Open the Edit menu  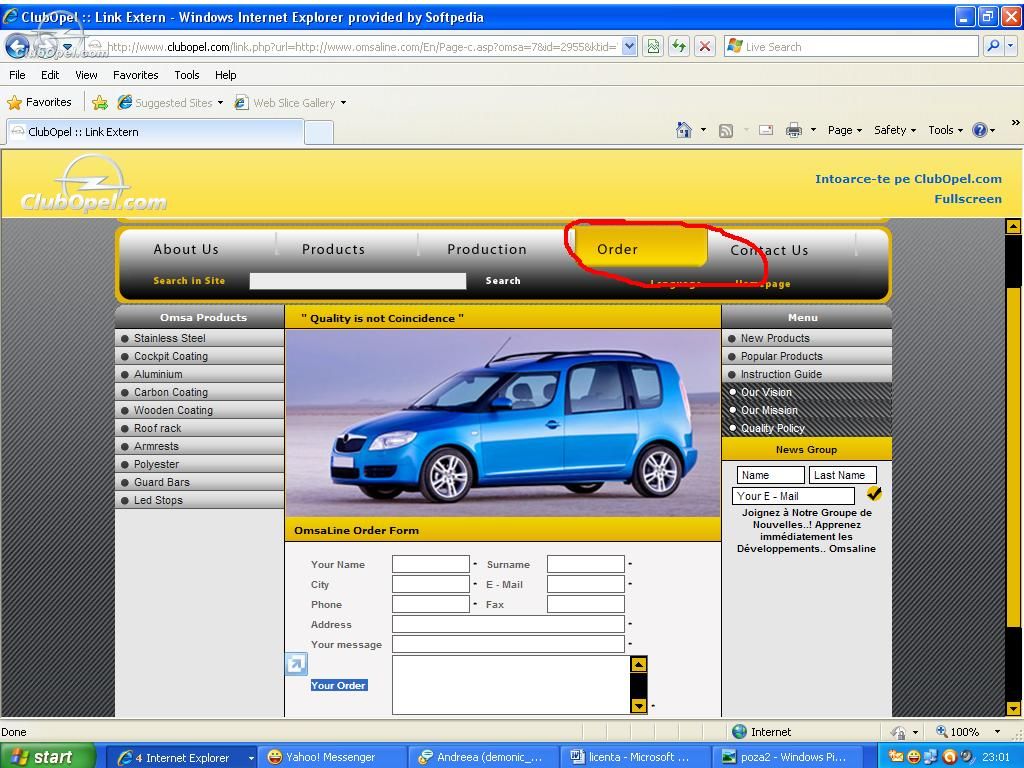pyautogui.click(x=50, y=75)
